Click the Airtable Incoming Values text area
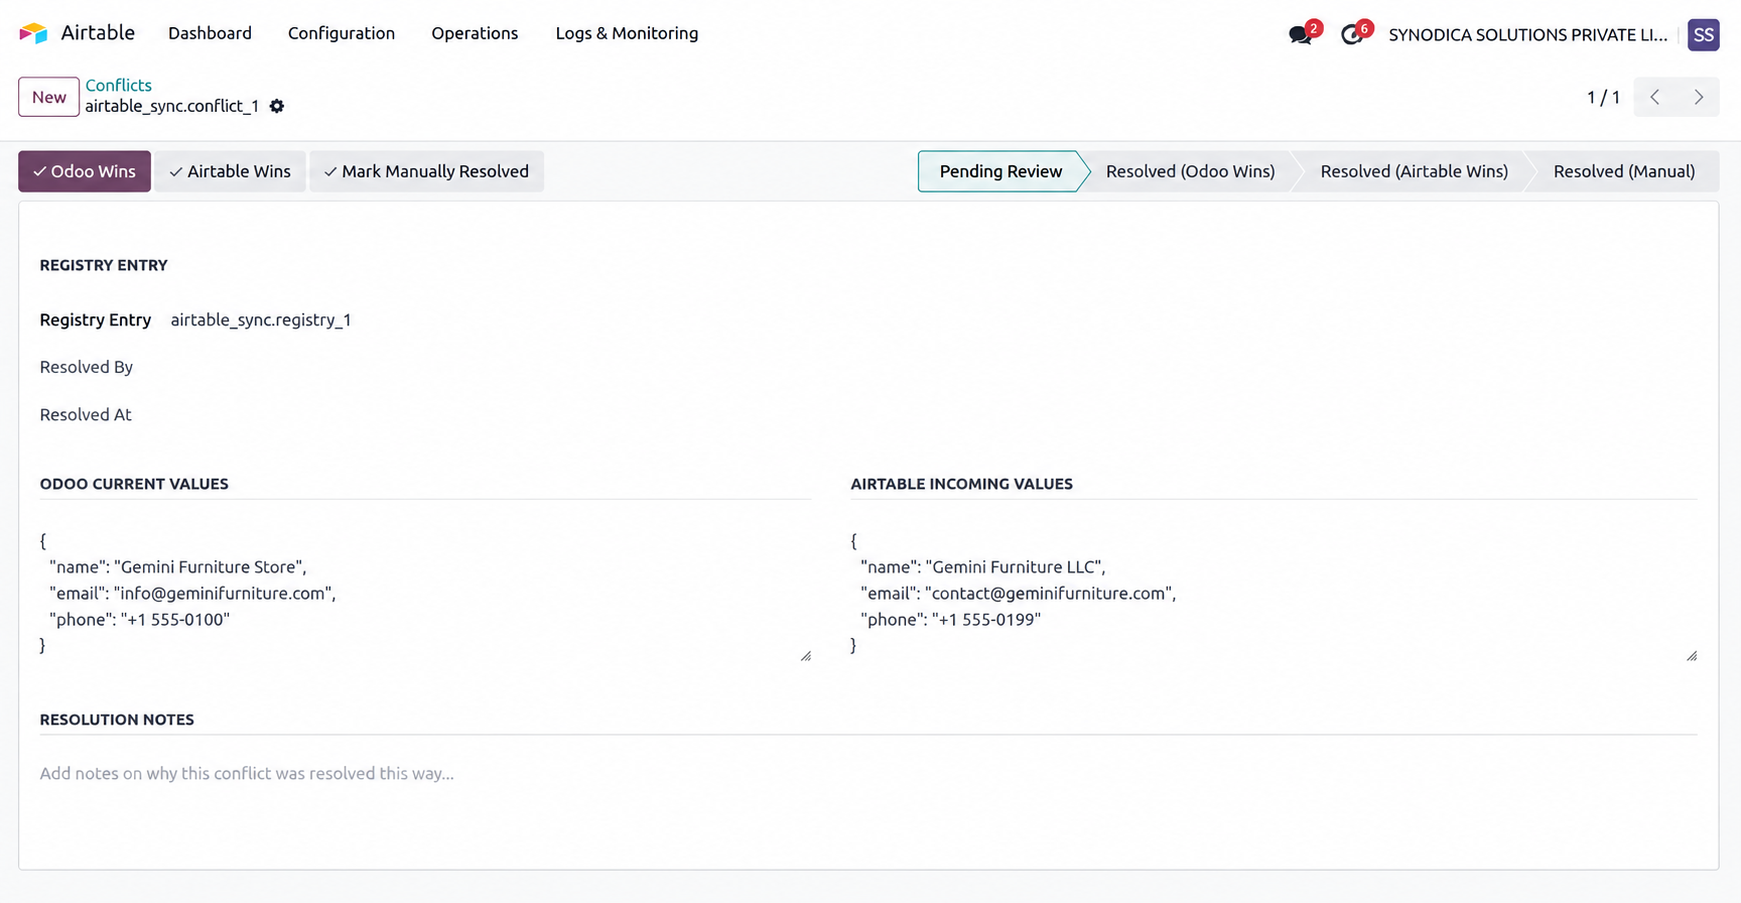The width and height of the screenshot is (1741, 903). (1274, 594)
